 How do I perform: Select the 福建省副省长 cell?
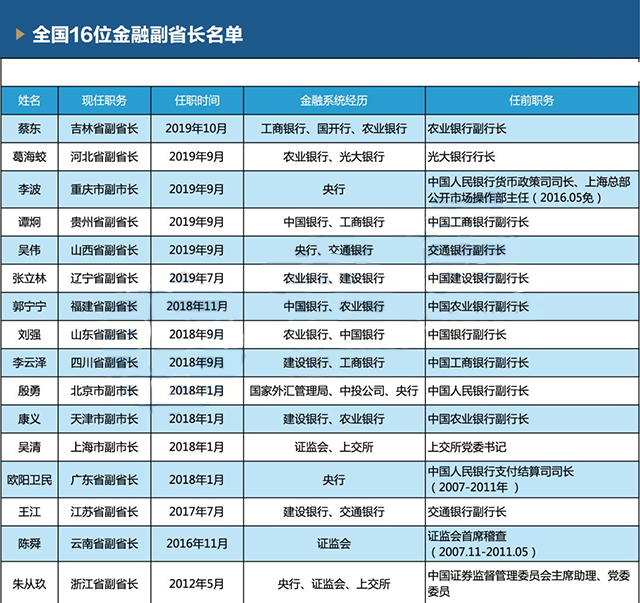point(104,307)
